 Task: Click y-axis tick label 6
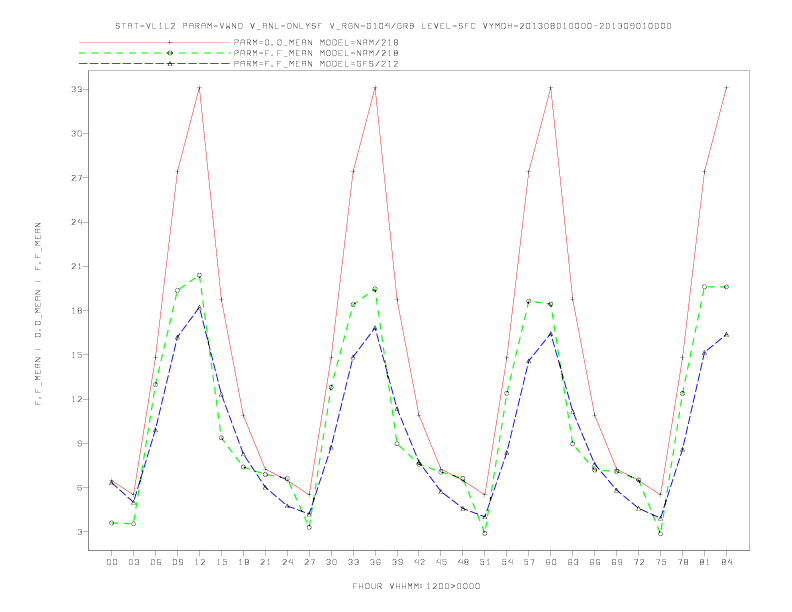pos(80,488)
